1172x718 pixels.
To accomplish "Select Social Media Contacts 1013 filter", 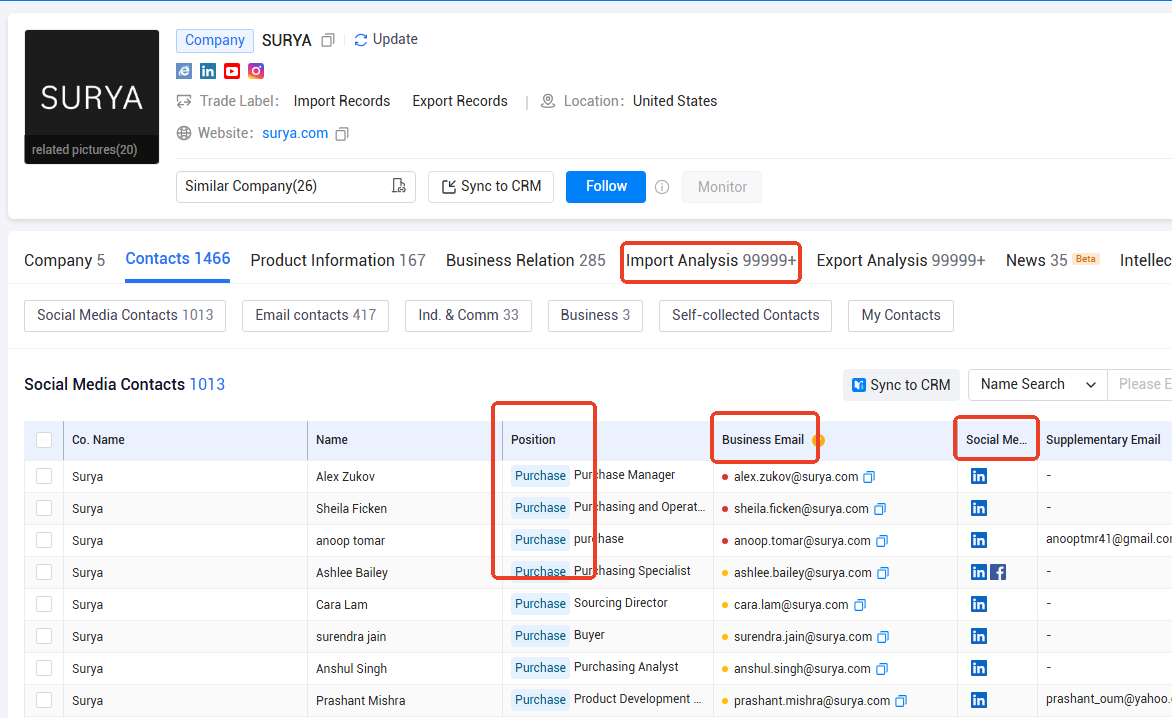I will (125, 315).
